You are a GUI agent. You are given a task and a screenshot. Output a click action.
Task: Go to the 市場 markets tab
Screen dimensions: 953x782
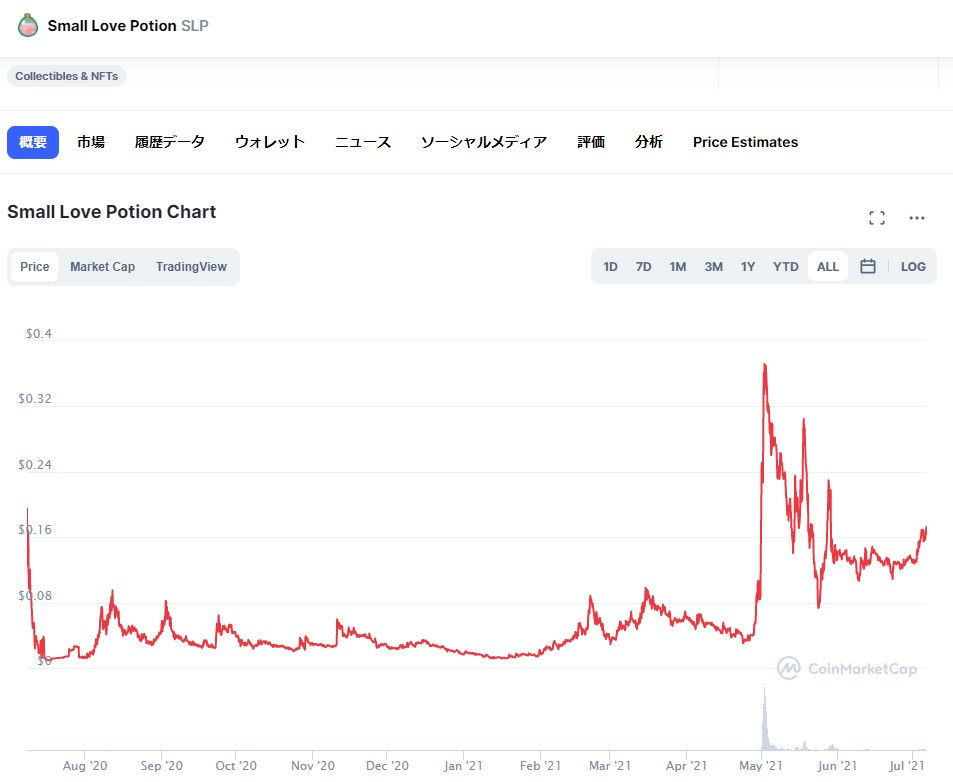click(91, 142)
